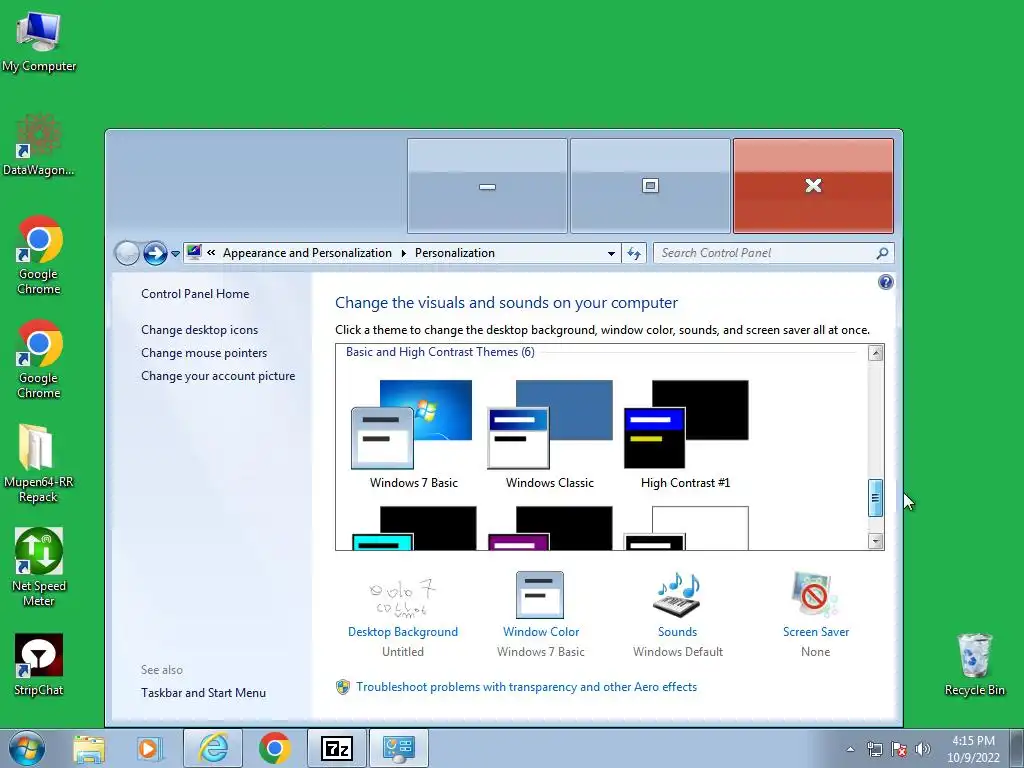
Task: Go to Appearance and Personalization breadcrumb
Action: (x=307, y=253)
